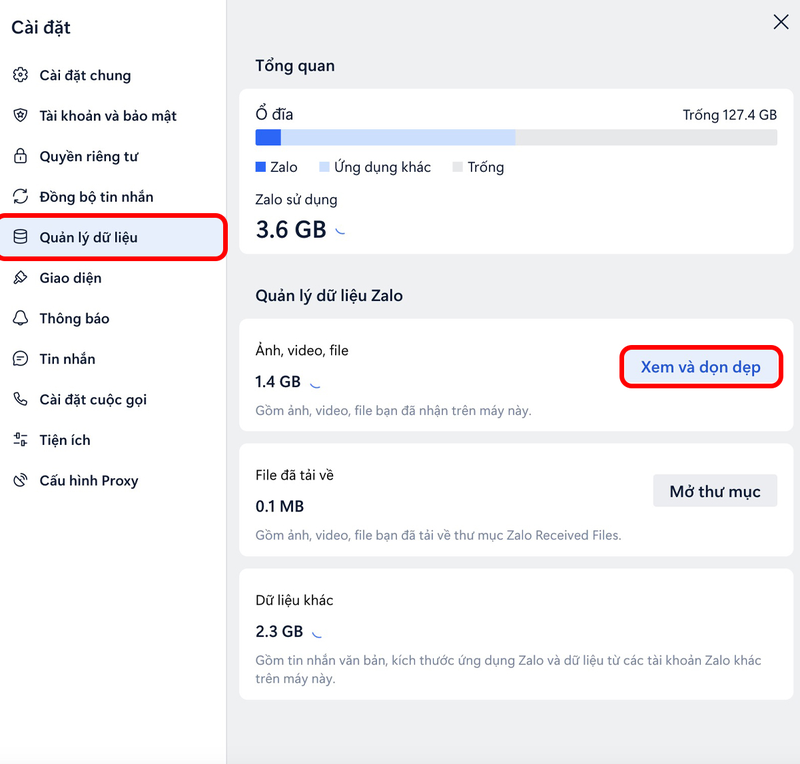Click the Zalo sử dụng label
This screenshot has height=764, width=800.
pyautogui.click(x=296, y=200)
